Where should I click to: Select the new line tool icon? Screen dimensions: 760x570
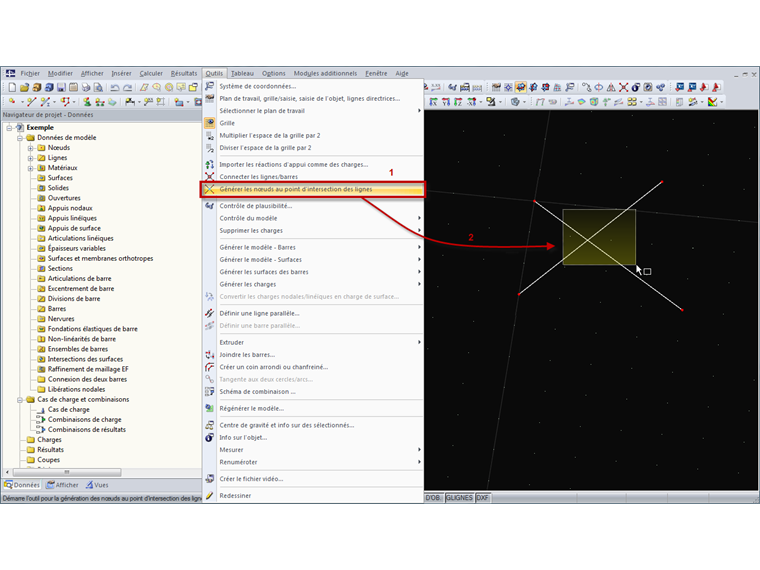32,101
